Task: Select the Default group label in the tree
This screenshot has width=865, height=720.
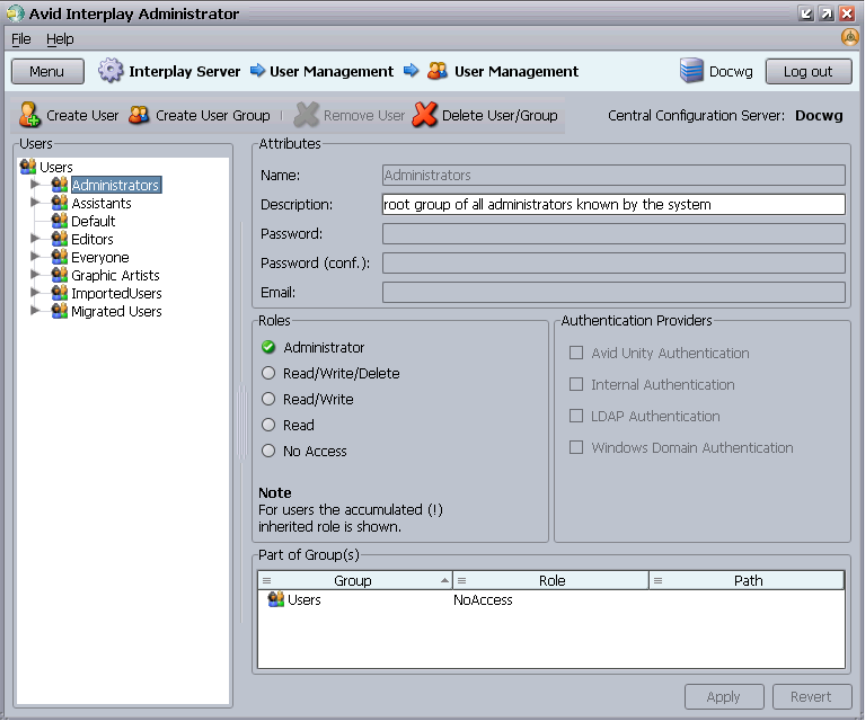Action: 93,221
